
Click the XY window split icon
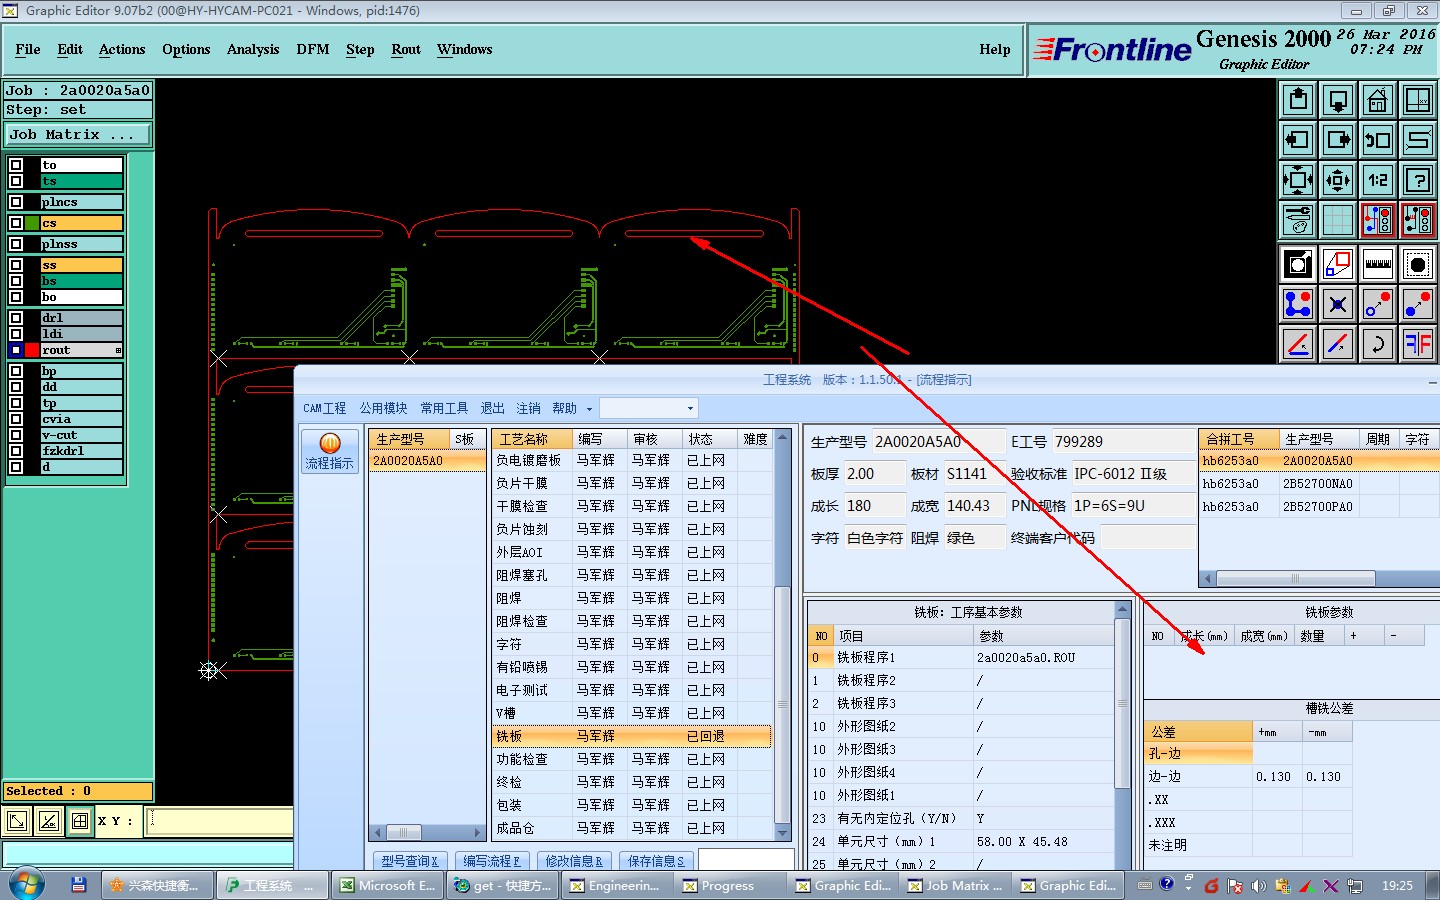click(x=1418, y=100)
